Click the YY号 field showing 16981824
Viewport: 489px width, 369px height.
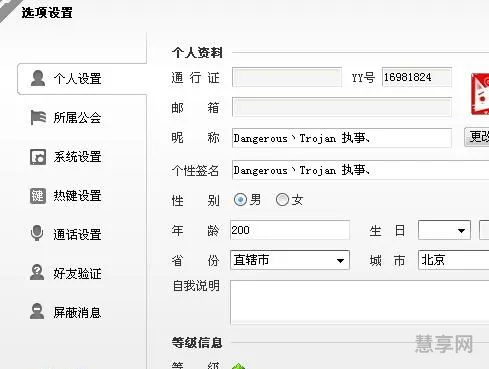tap(417, 77)
